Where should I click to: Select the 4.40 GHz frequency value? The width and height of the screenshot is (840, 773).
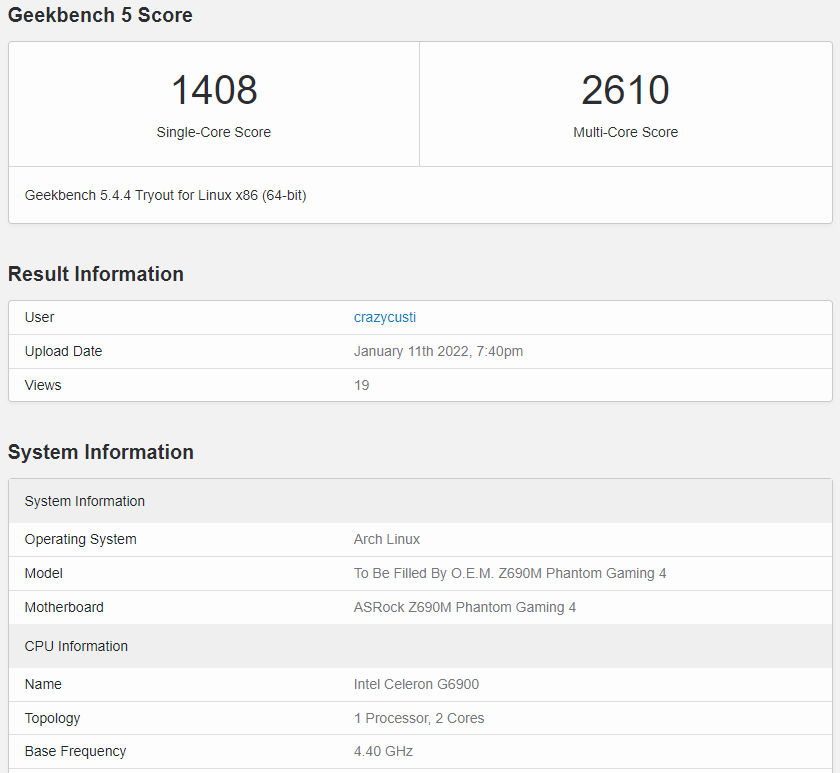[383, 752]
